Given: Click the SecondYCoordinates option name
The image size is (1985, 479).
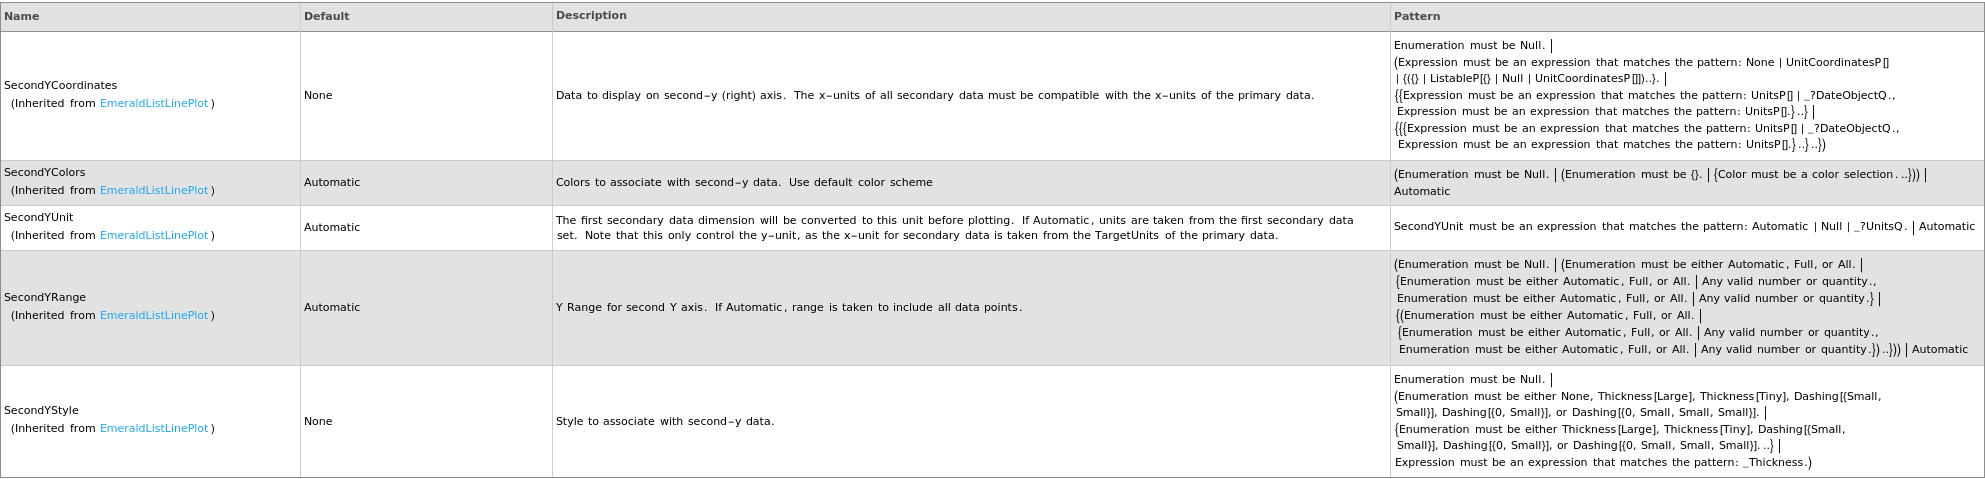Looking at the screenshot, I should [61, 86].
